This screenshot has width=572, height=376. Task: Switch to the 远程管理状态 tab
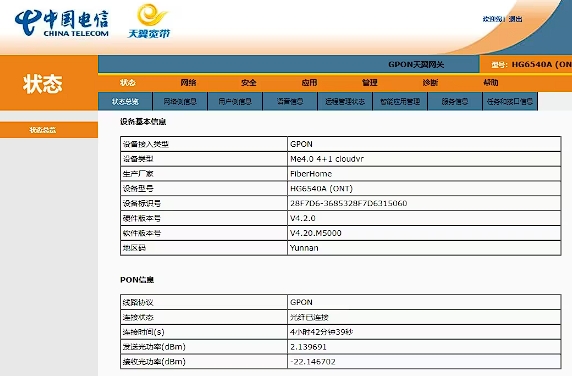click(345, 101)
